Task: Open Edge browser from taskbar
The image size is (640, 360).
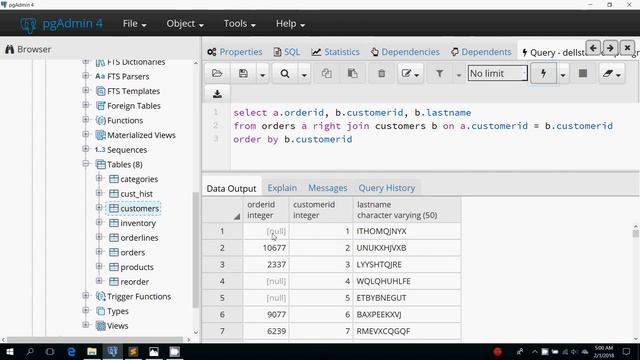Action: pos(71,352)
